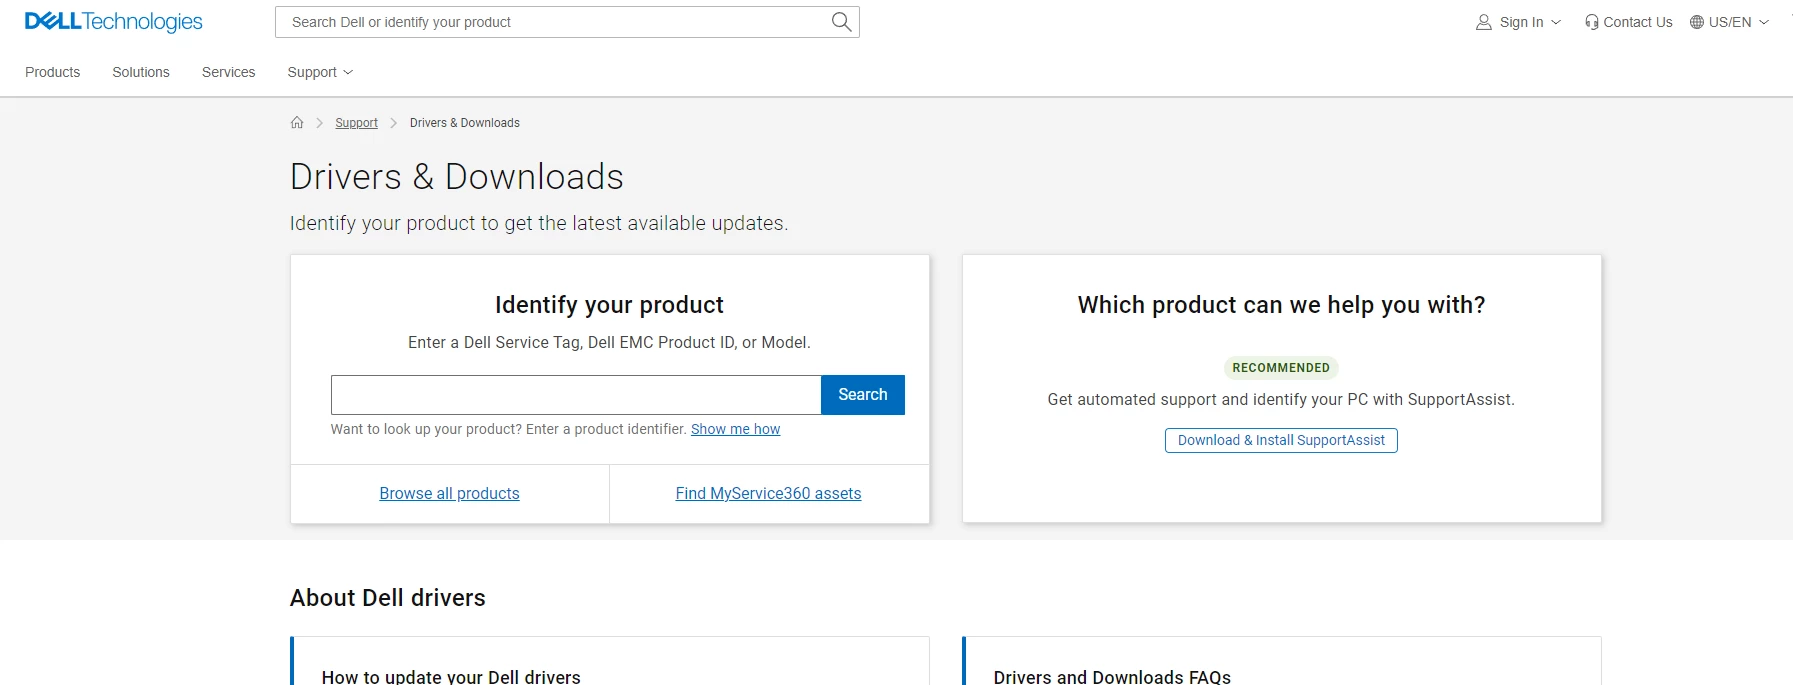Screen dimensions: 1793x685
Task: Expand the Support menu chevron
Action: pyautogui.click(x=348, y=72)
